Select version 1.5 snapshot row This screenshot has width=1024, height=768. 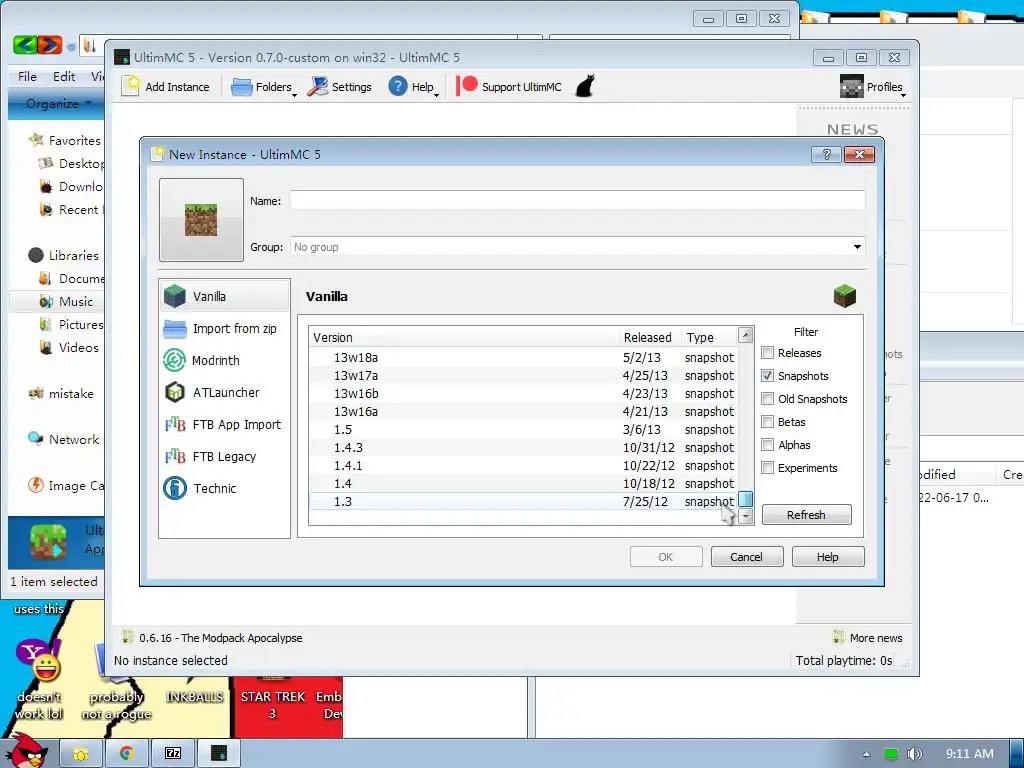(x=523, y=429)
